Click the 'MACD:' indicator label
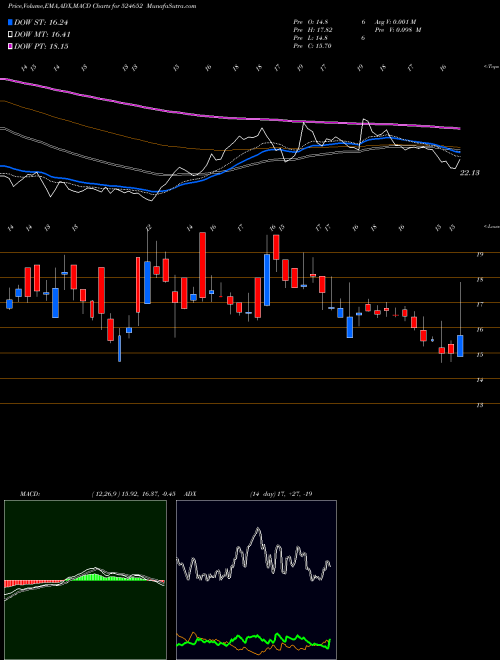 click(x=30, y=494)
